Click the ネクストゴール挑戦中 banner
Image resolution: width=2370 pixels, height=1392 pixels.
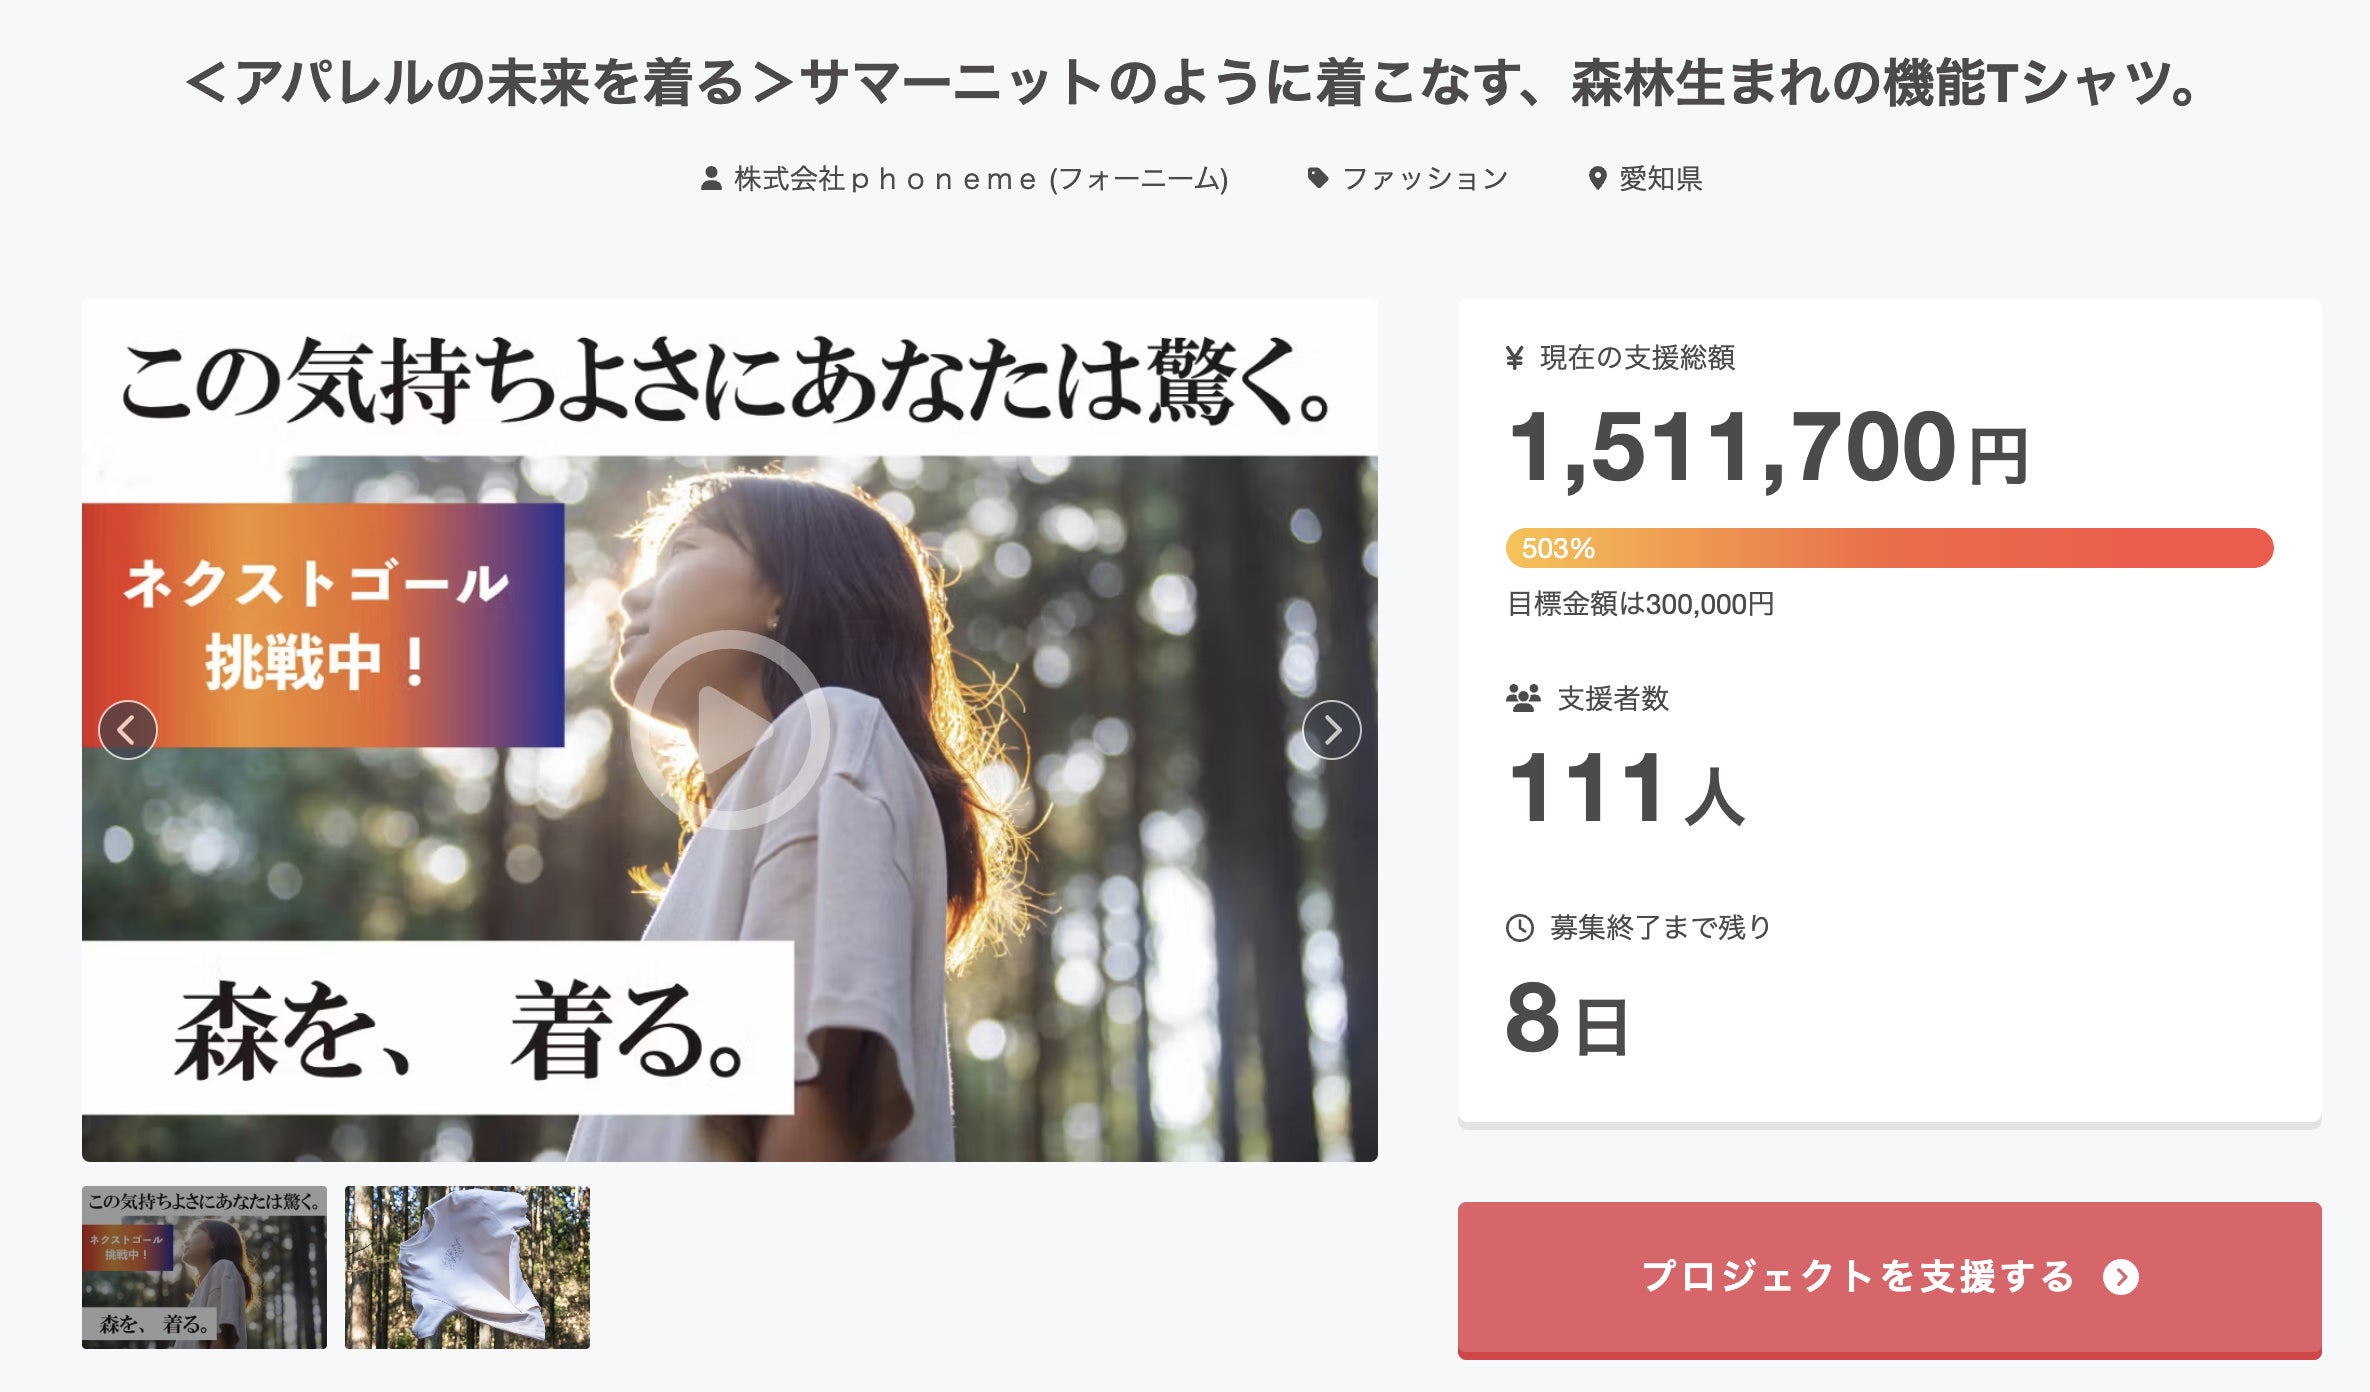322,625
